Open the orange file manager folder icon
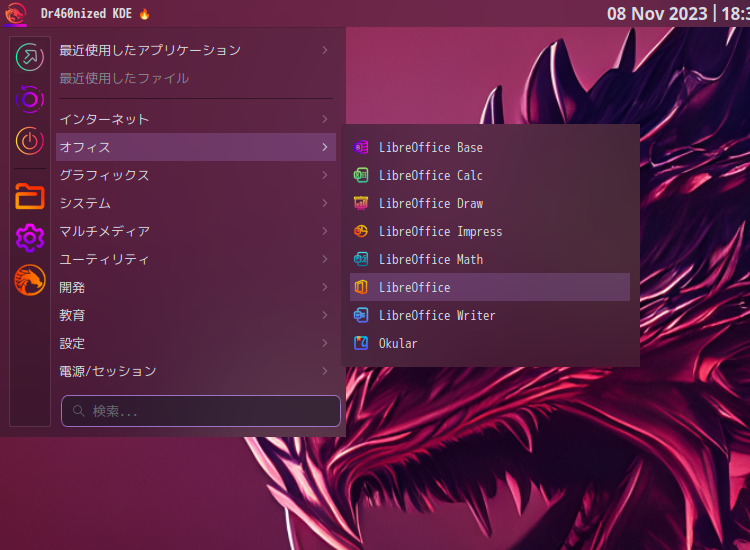Screen dimensions: 750x550 click(x=30, y=196)
